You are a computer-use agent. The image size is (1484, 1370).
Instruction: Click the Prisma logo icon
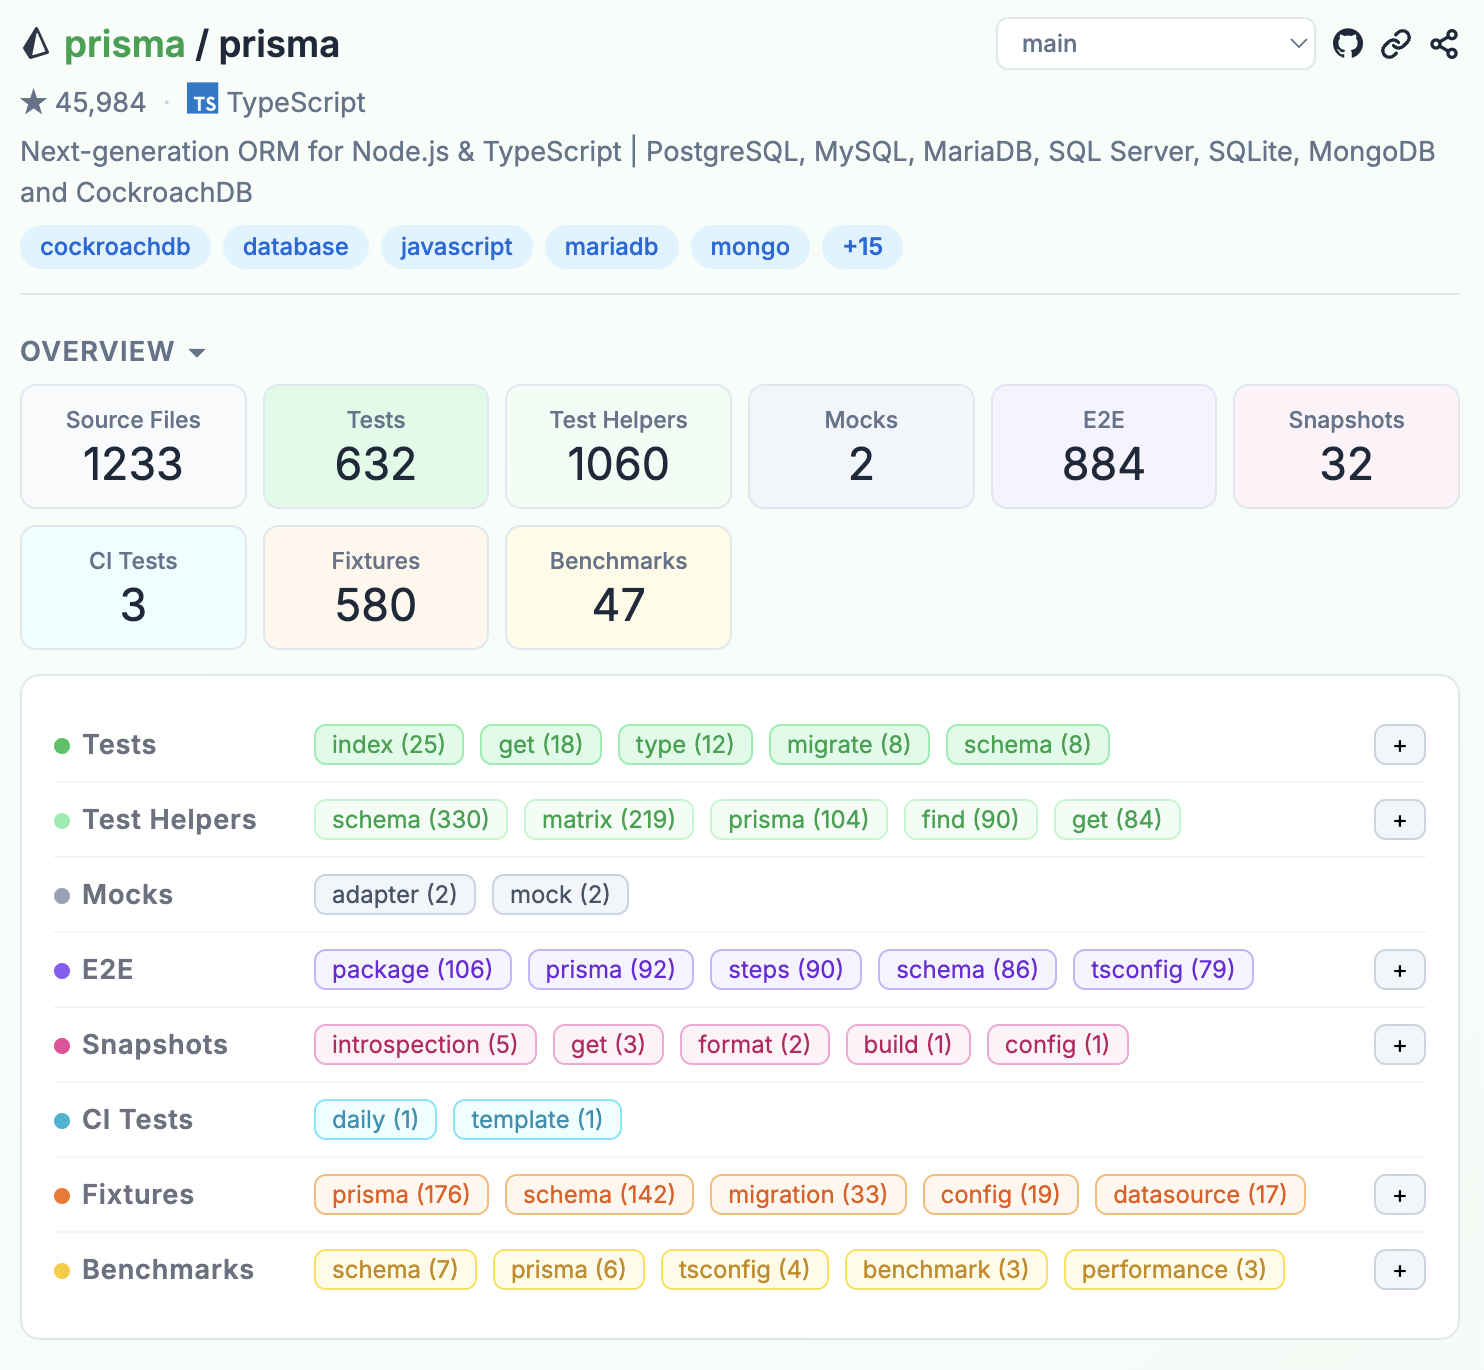(36, 44)
